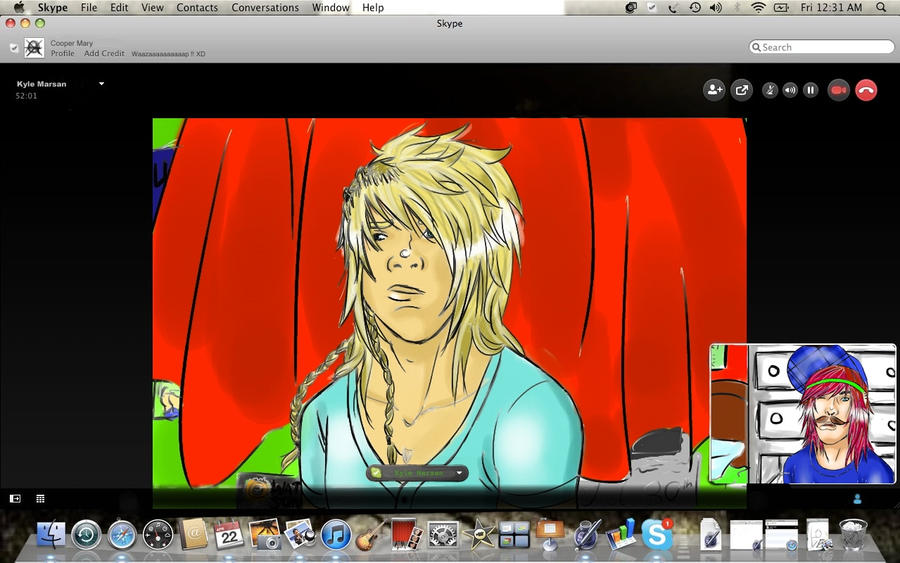Click the Time Machine menu bar icon
Screen dimensions: 900x563
tap(695, 7)
